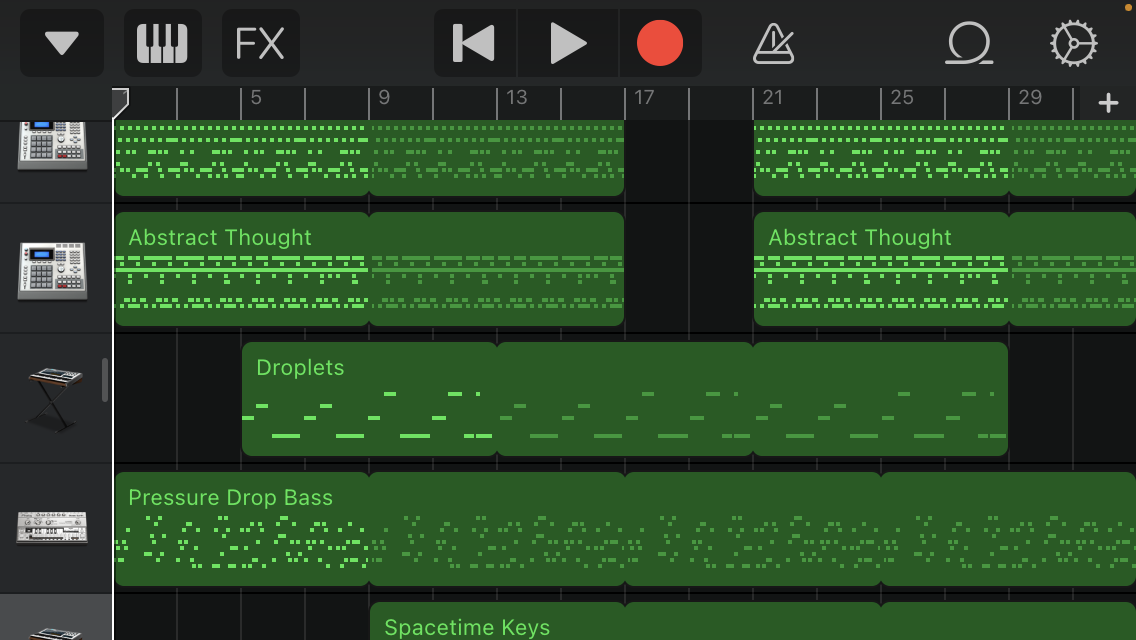Select the Droplets region in the timeline
Viewport: 1136px width, 640px height.
click(x=369, y=399)
